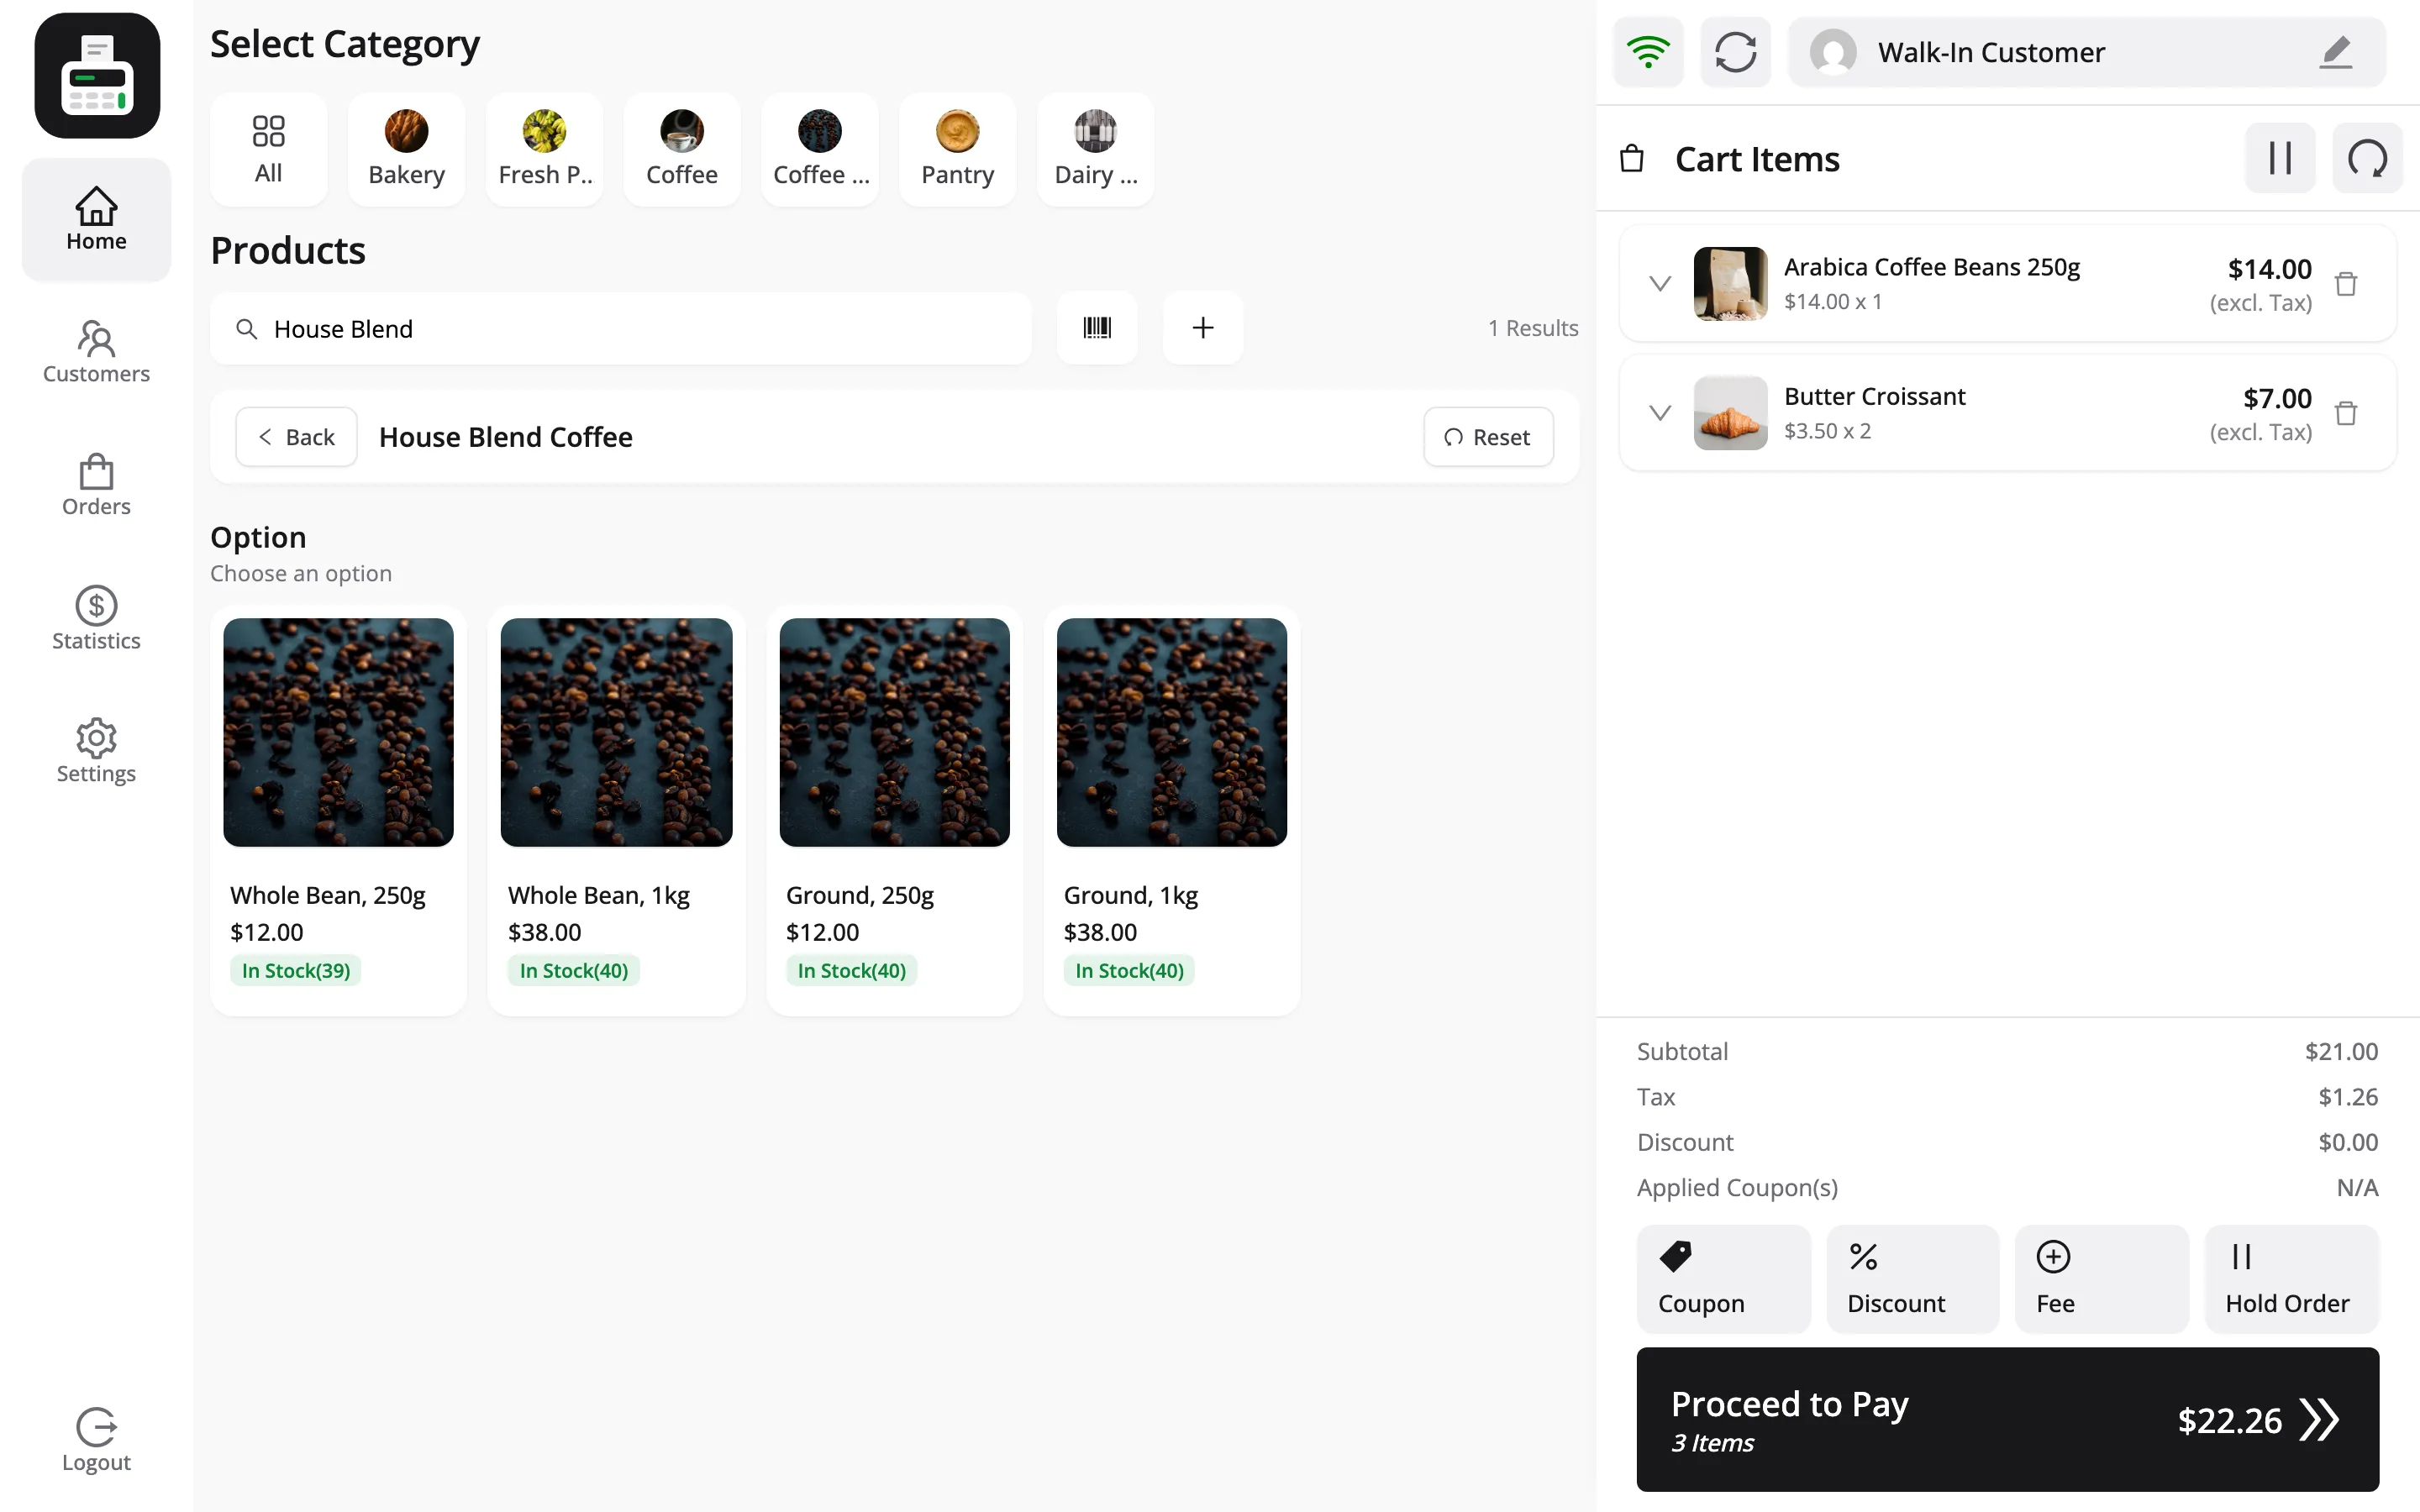
Task: Click the POS app logo icon
Action: point(97,76)
